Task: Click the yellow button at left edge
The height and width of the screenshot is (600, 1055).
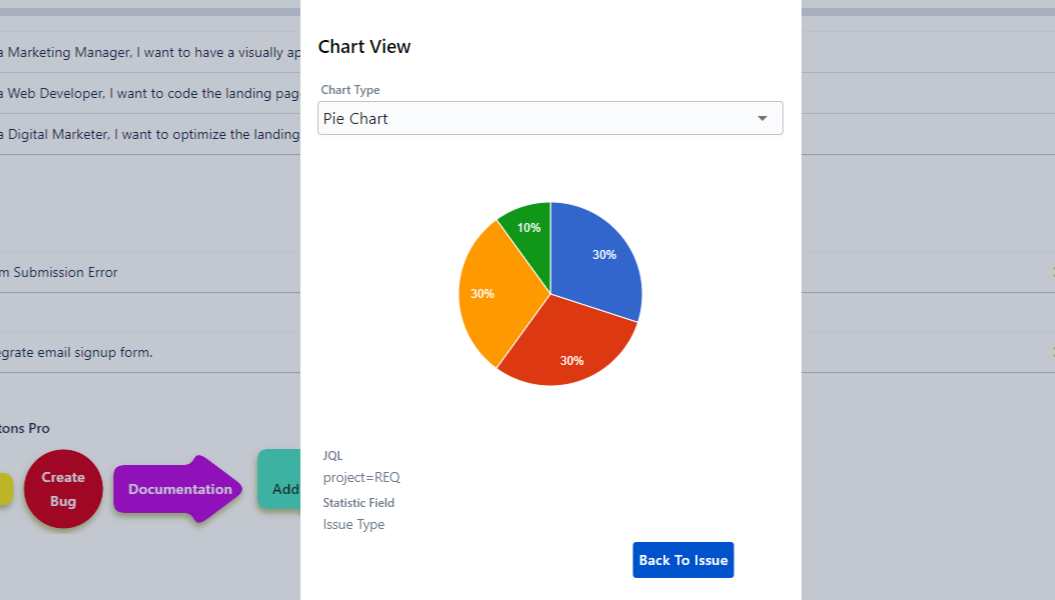Action: pyautogui.click(x=5, y=489)
